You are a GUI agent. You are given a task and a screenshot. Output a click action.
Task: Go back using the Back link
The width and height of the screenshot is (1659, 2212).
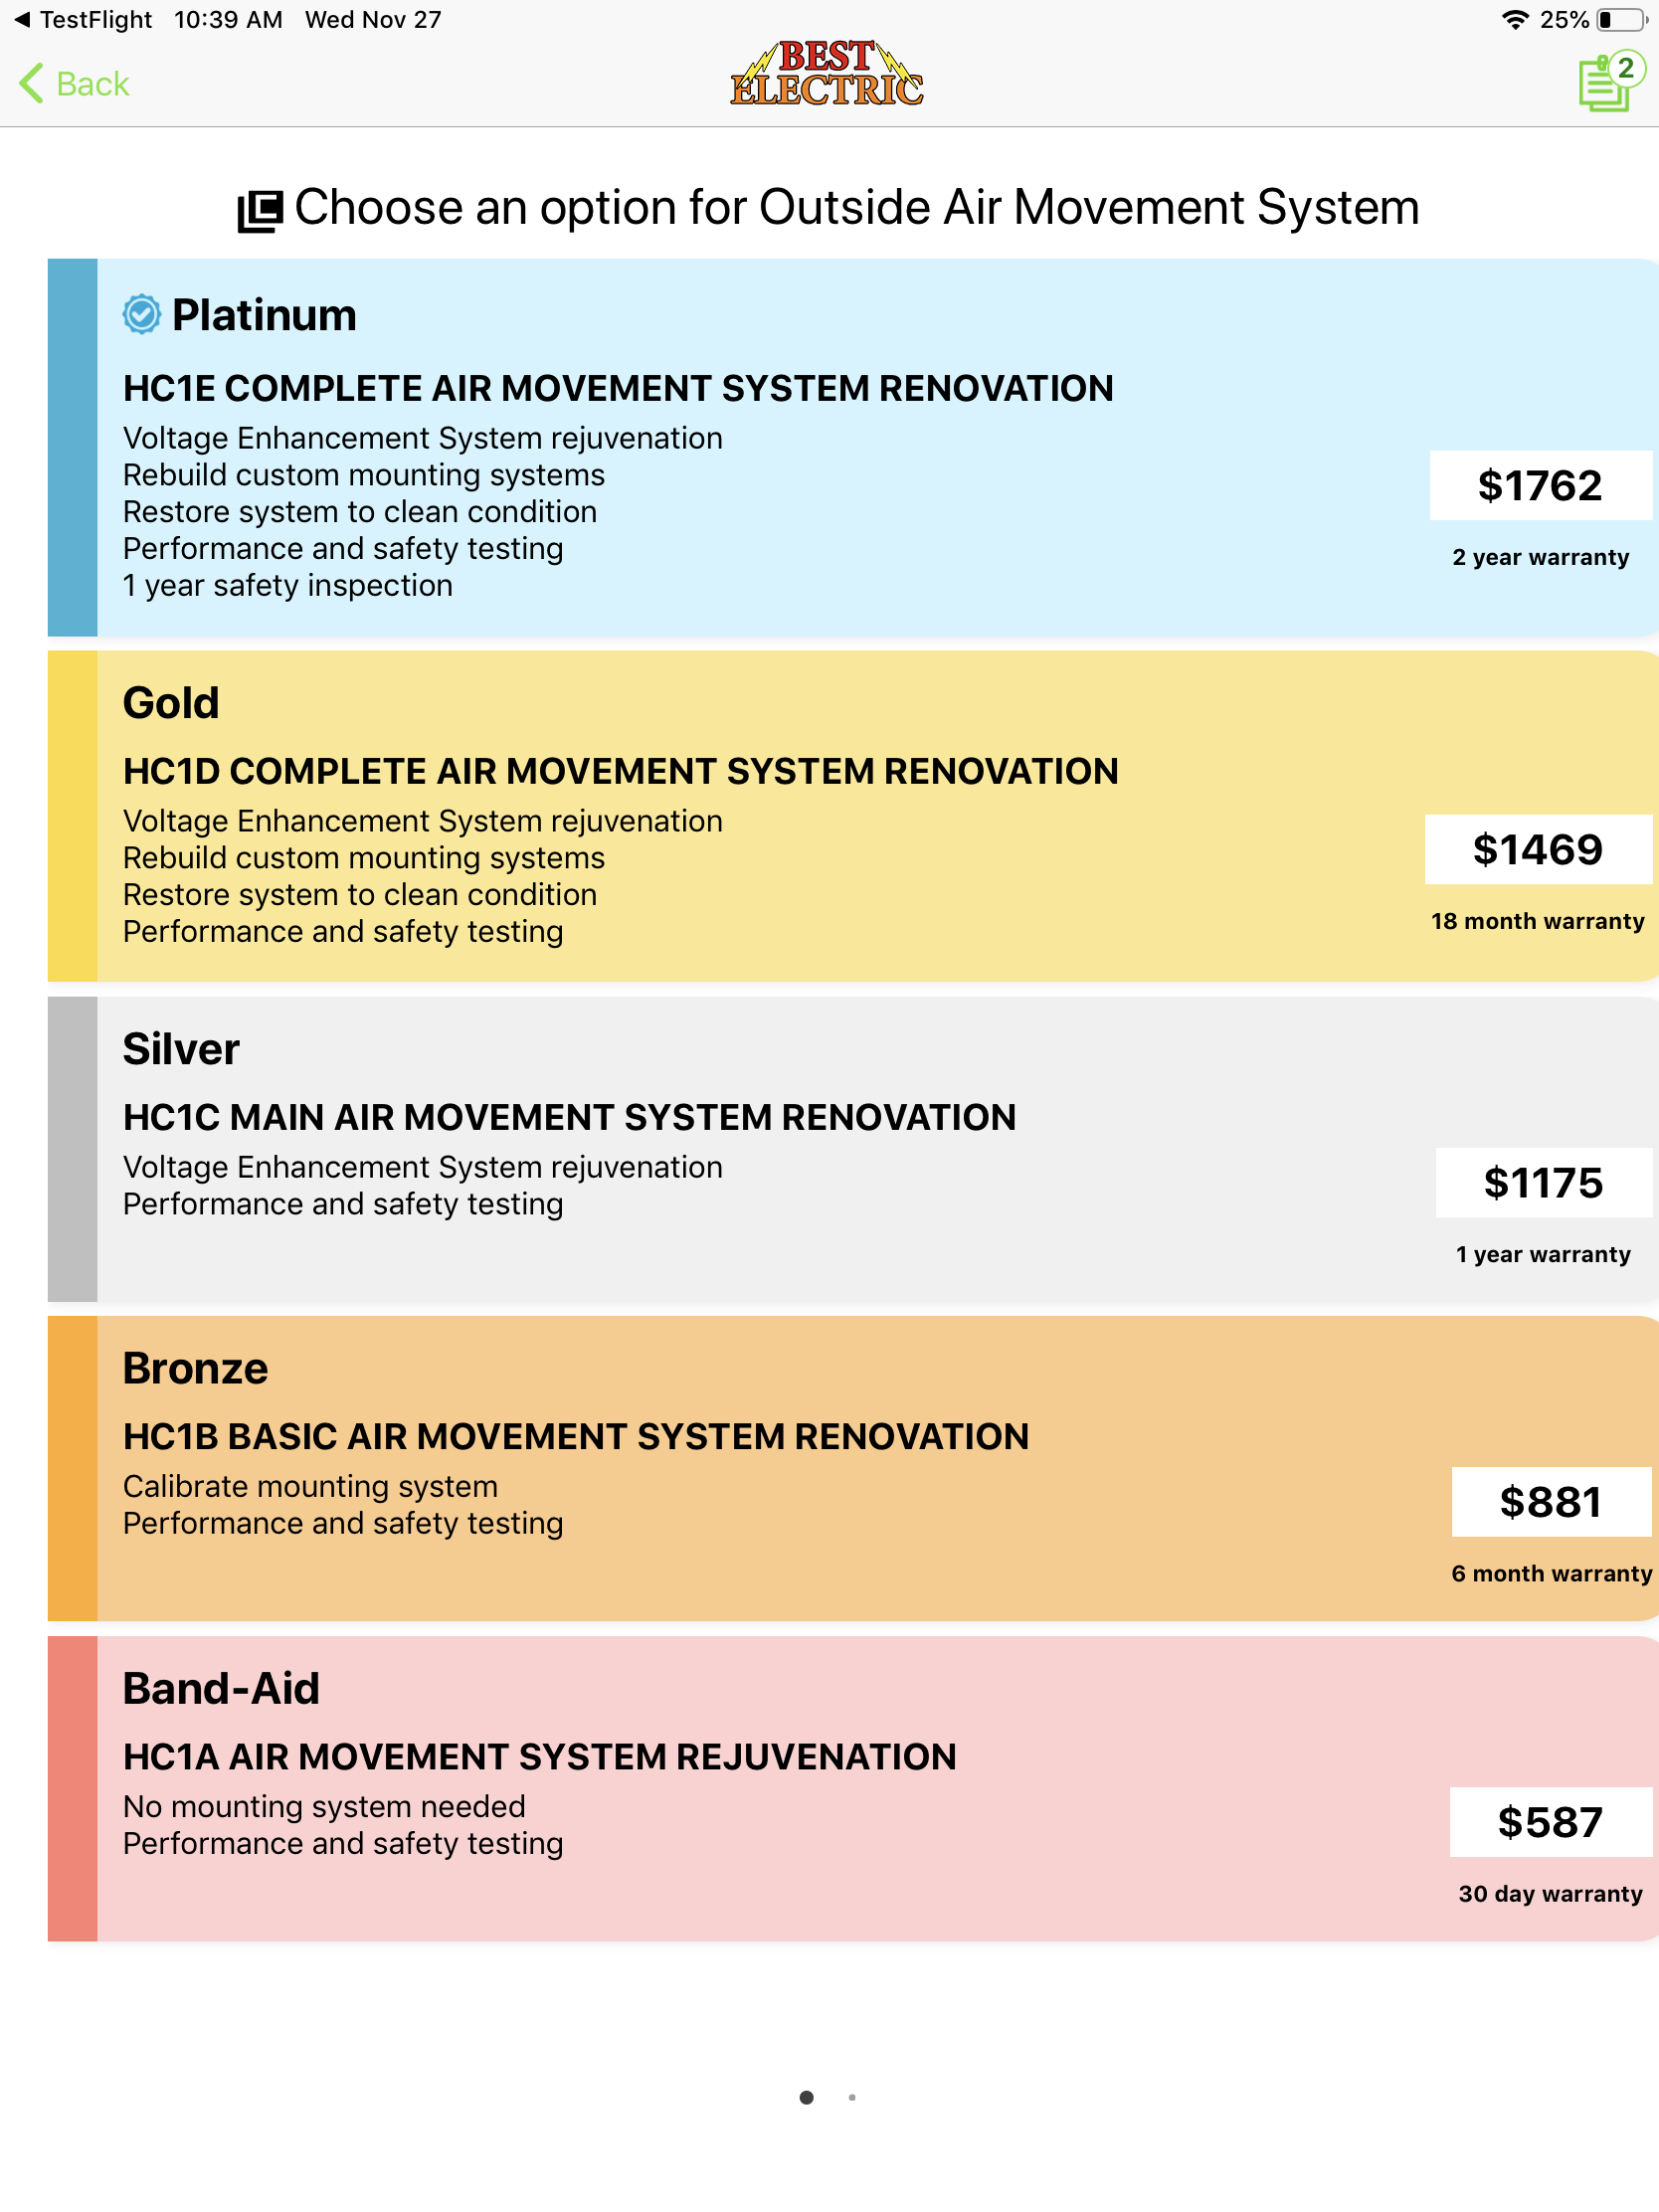tap(92, 84)
